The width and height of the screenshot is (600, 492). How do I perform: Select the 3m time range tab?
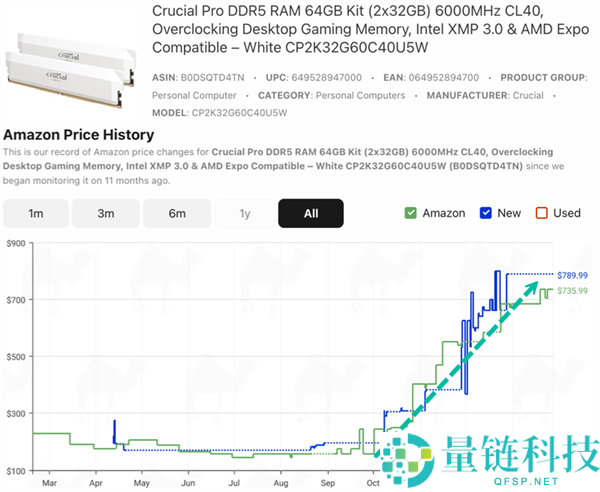pyautogui.click(x=106, y=213)
